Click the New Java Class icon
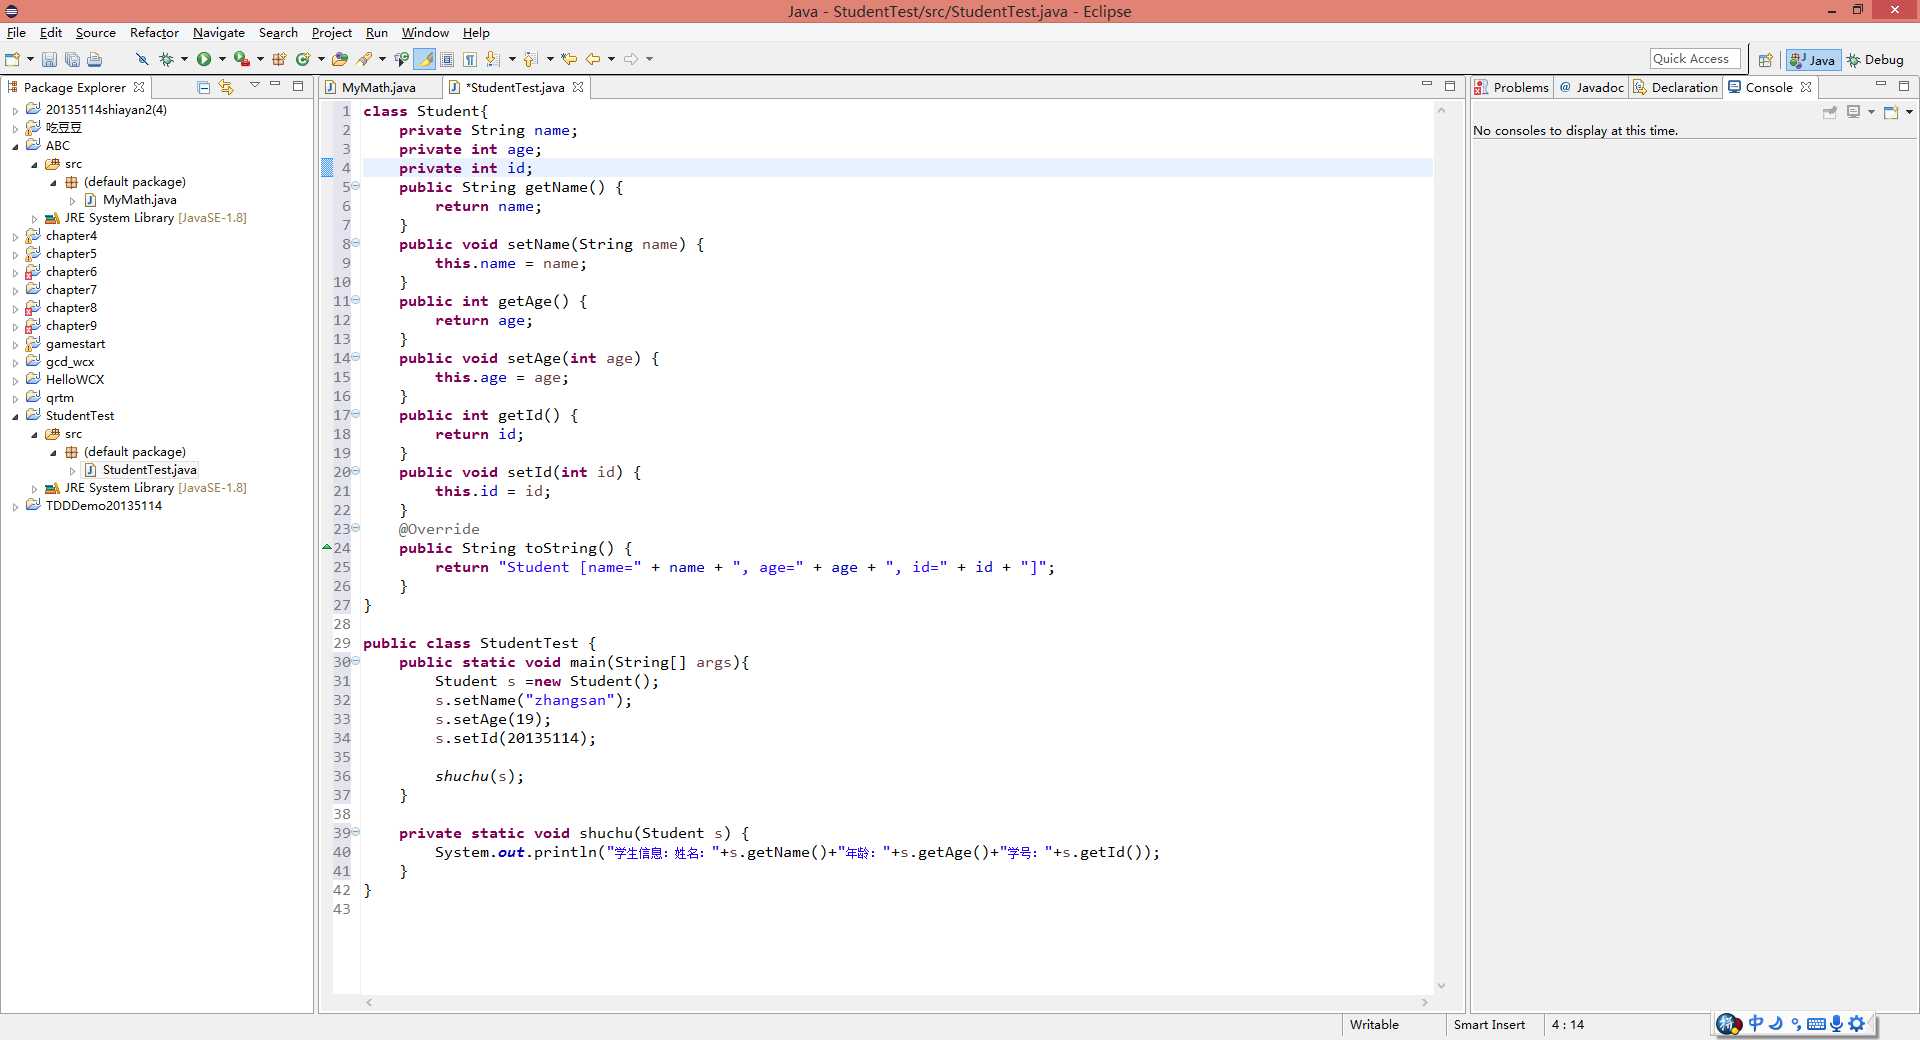Screen dimensions: 1920x1040 [x=303, y=60]
